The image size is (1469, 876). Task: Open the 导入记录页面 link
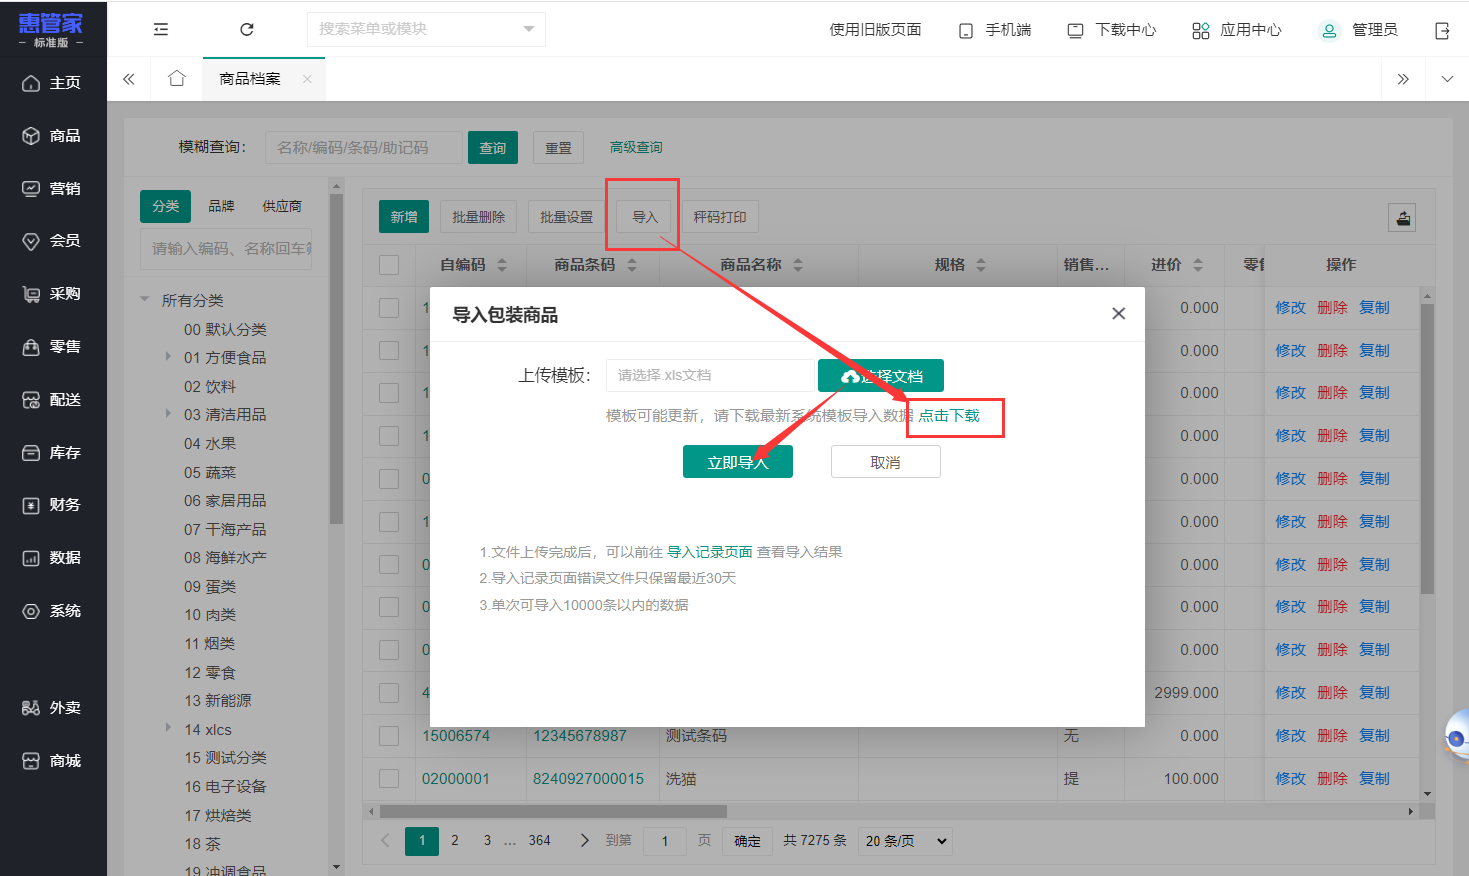pyautogui.click(x=710, y=552)
